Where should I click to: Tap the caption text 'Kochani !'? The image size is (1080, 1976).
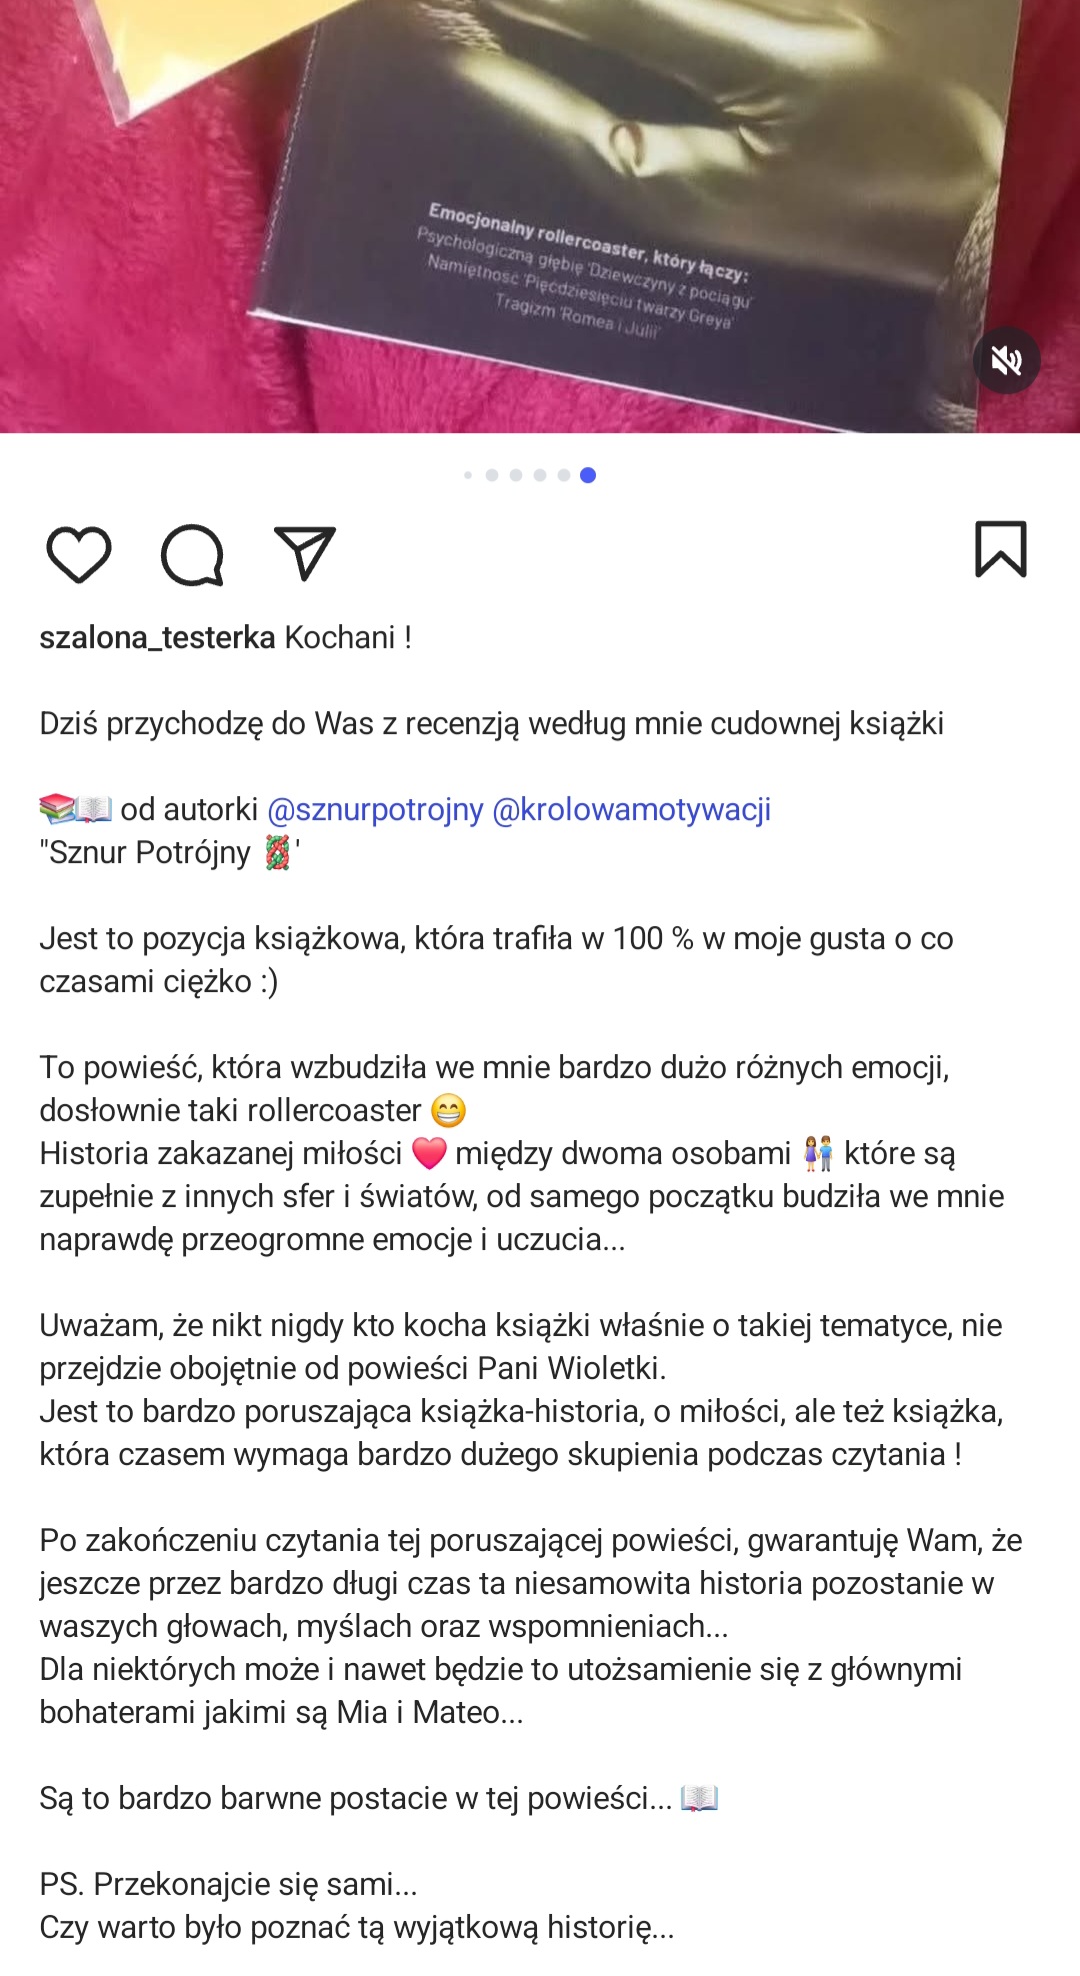[x=348, y=637]
